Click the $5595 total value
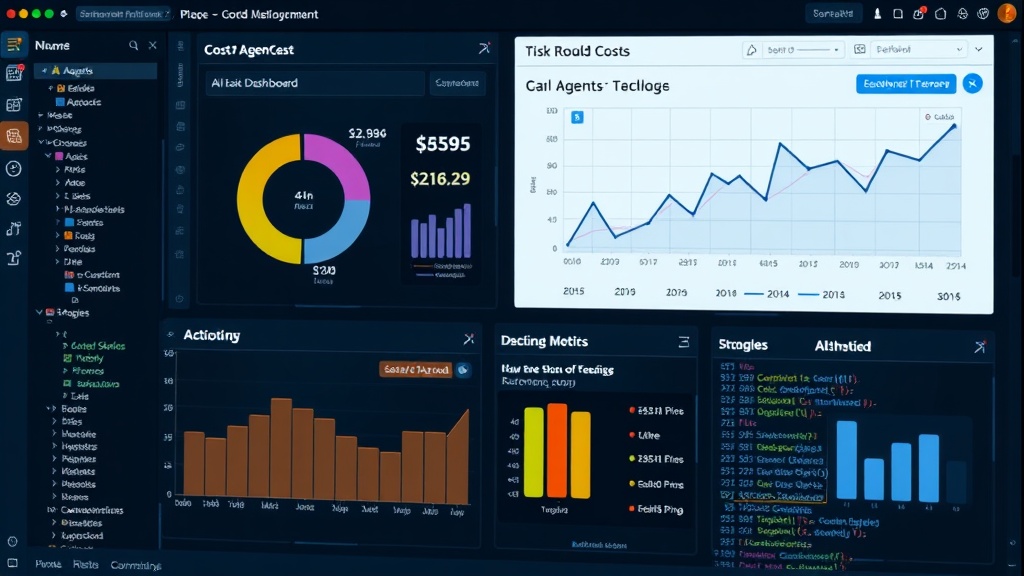The width and height of the screenshot is (1024, 576). [x=443, y=144]
